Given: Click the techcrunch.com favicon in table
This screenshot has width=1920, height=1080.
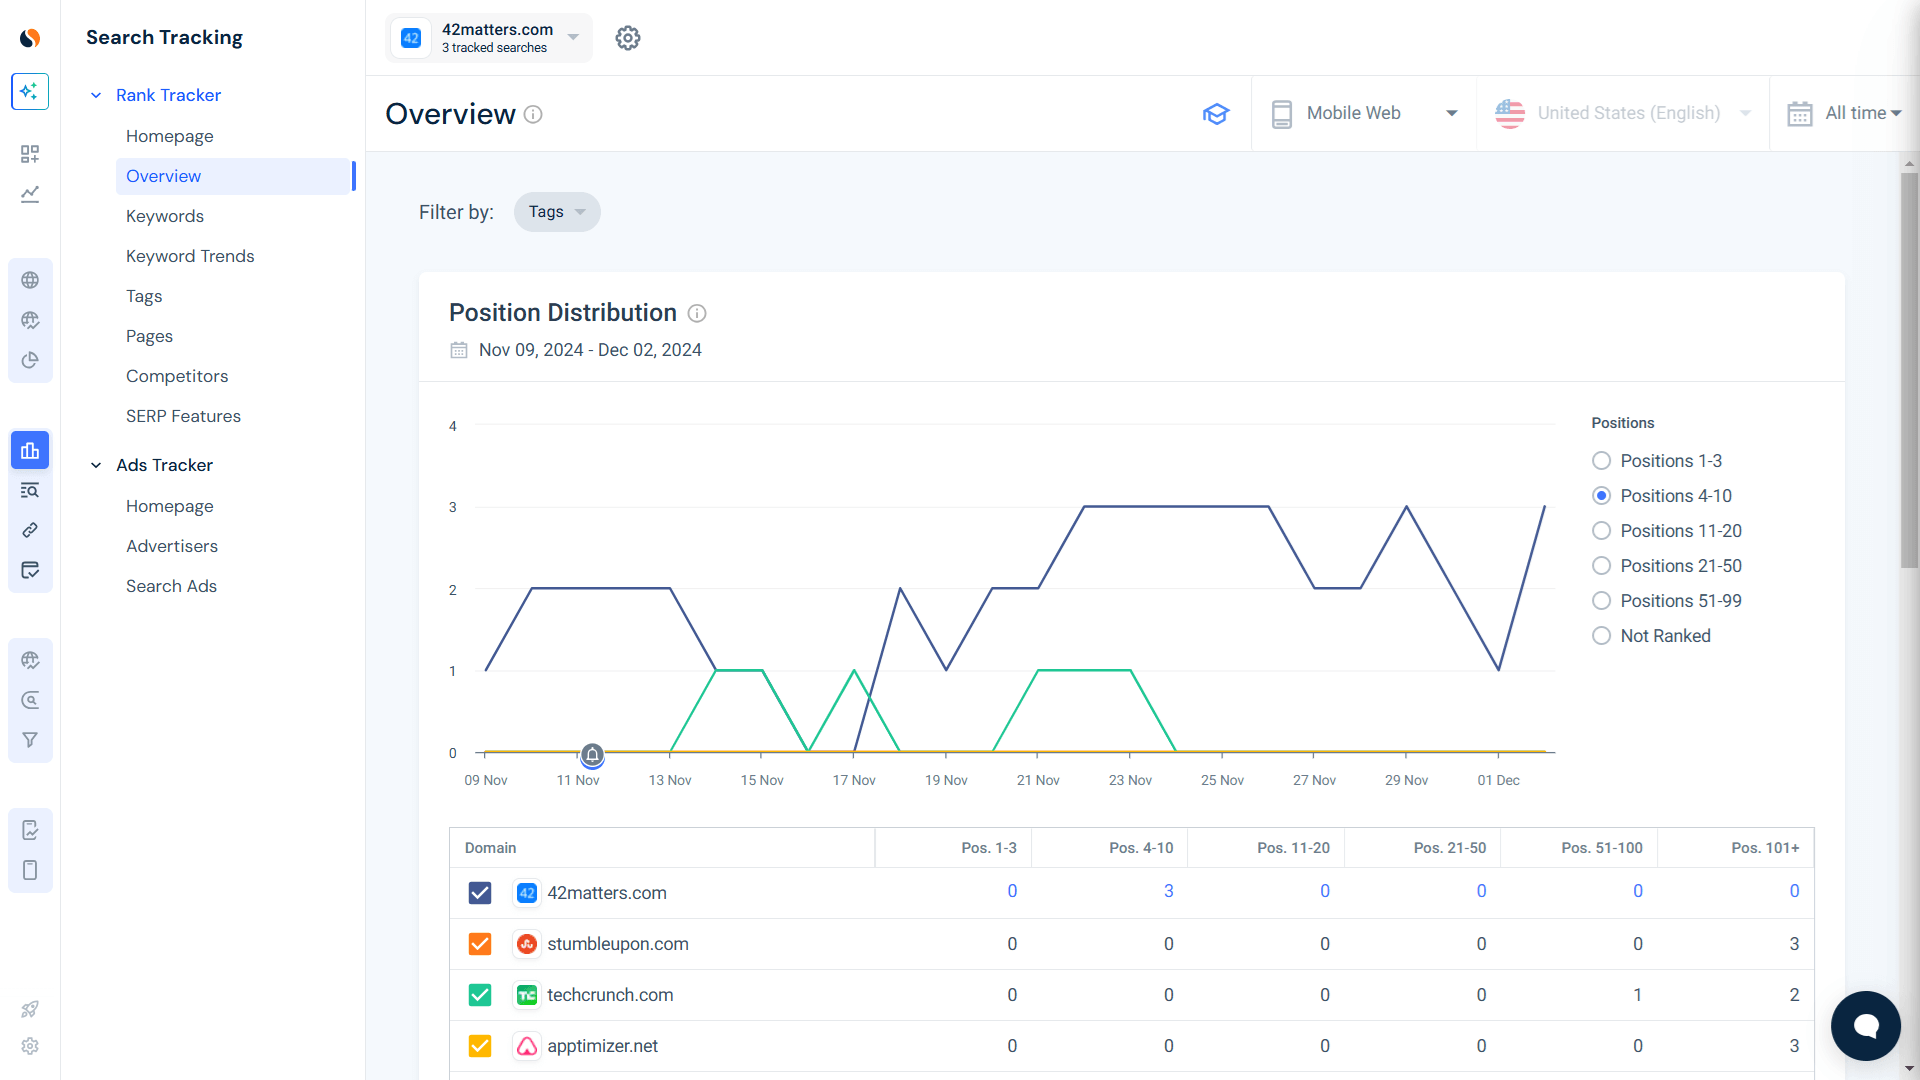Looking at the screenshot, I should (527, 995).
